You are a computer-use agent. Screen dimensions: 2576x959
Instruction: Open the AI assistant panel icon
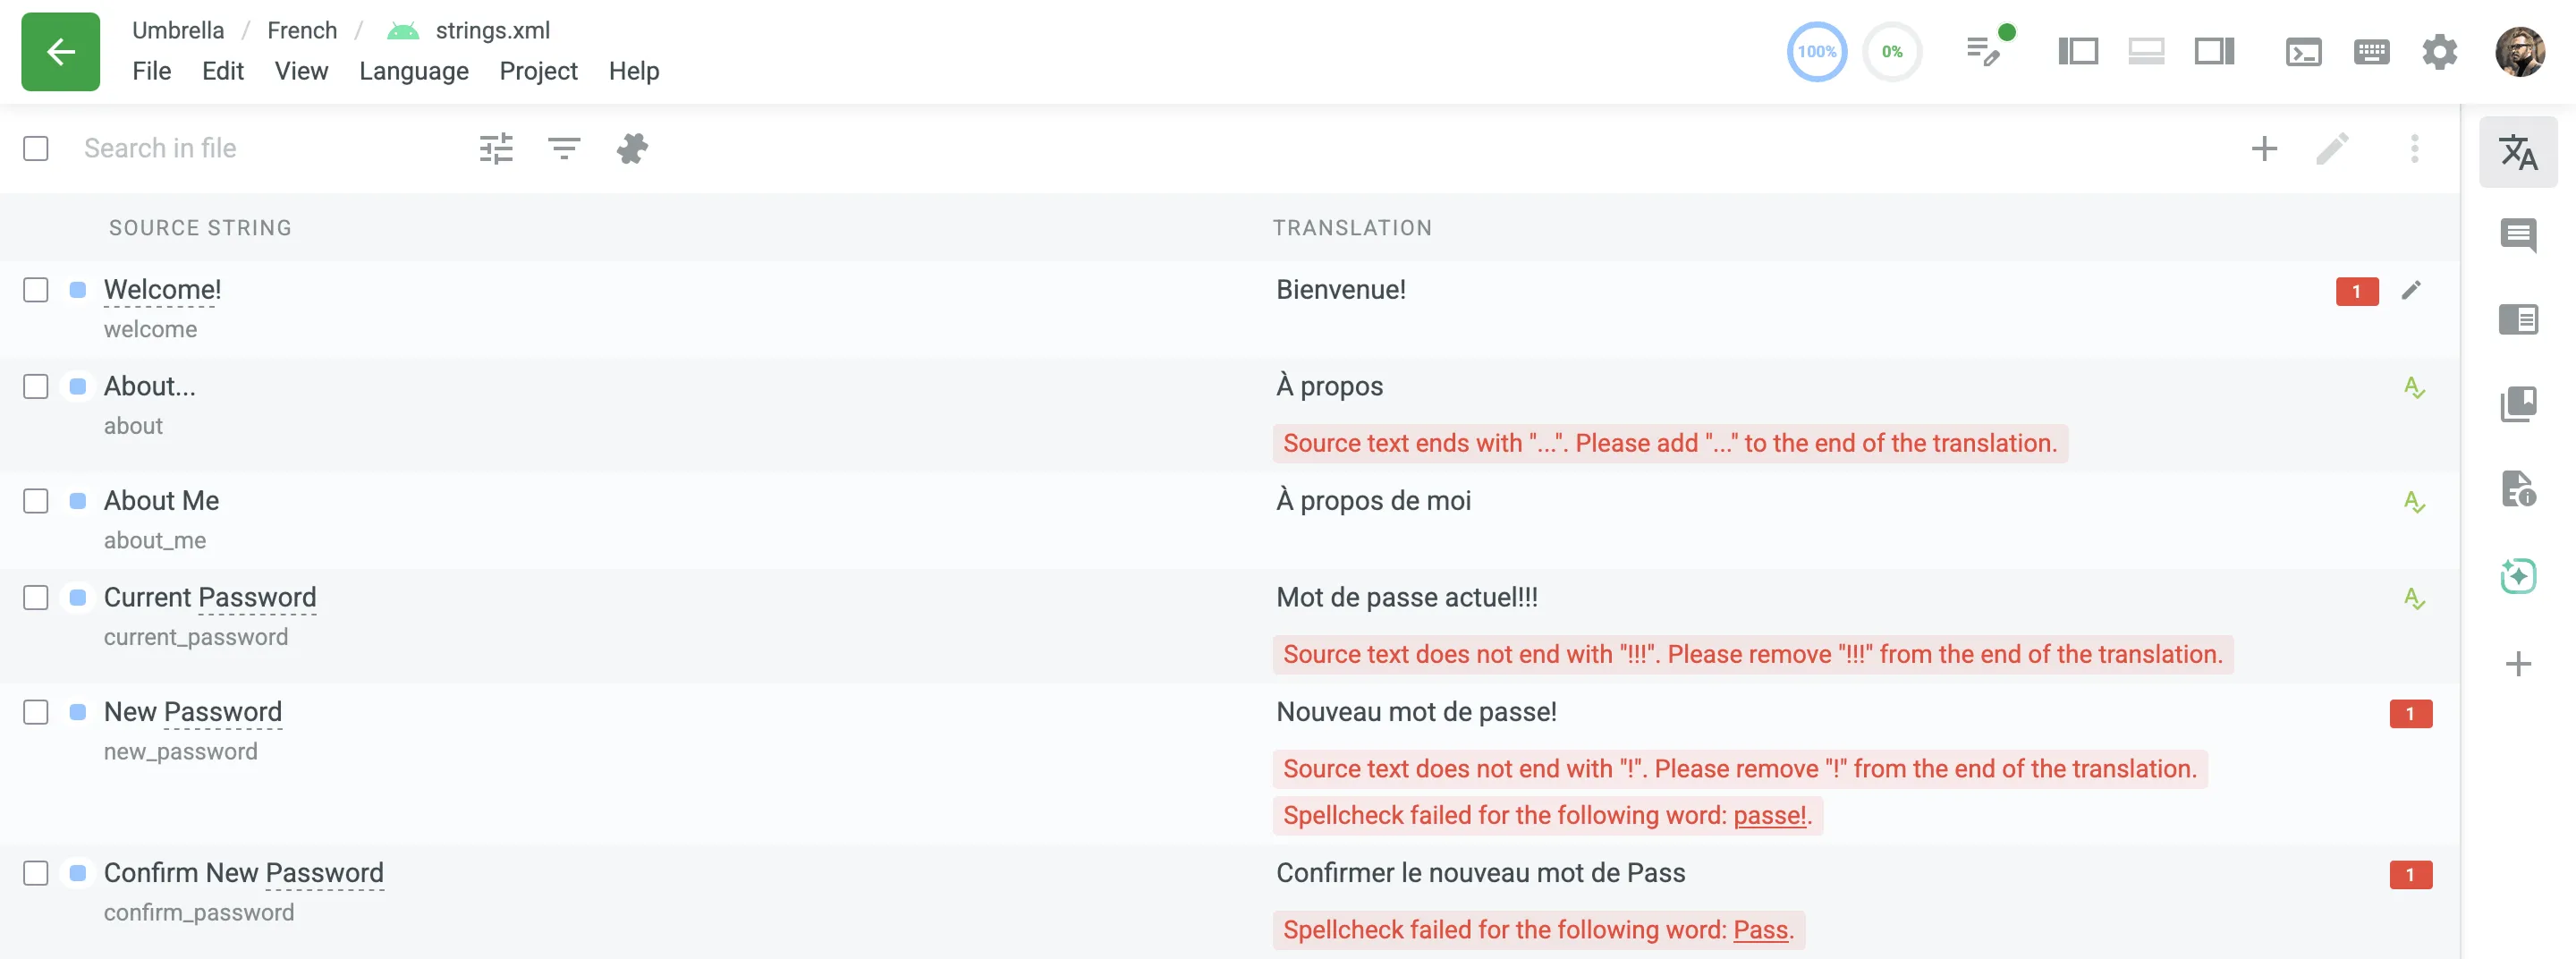pyautogui.click(x=2519, y=575)
